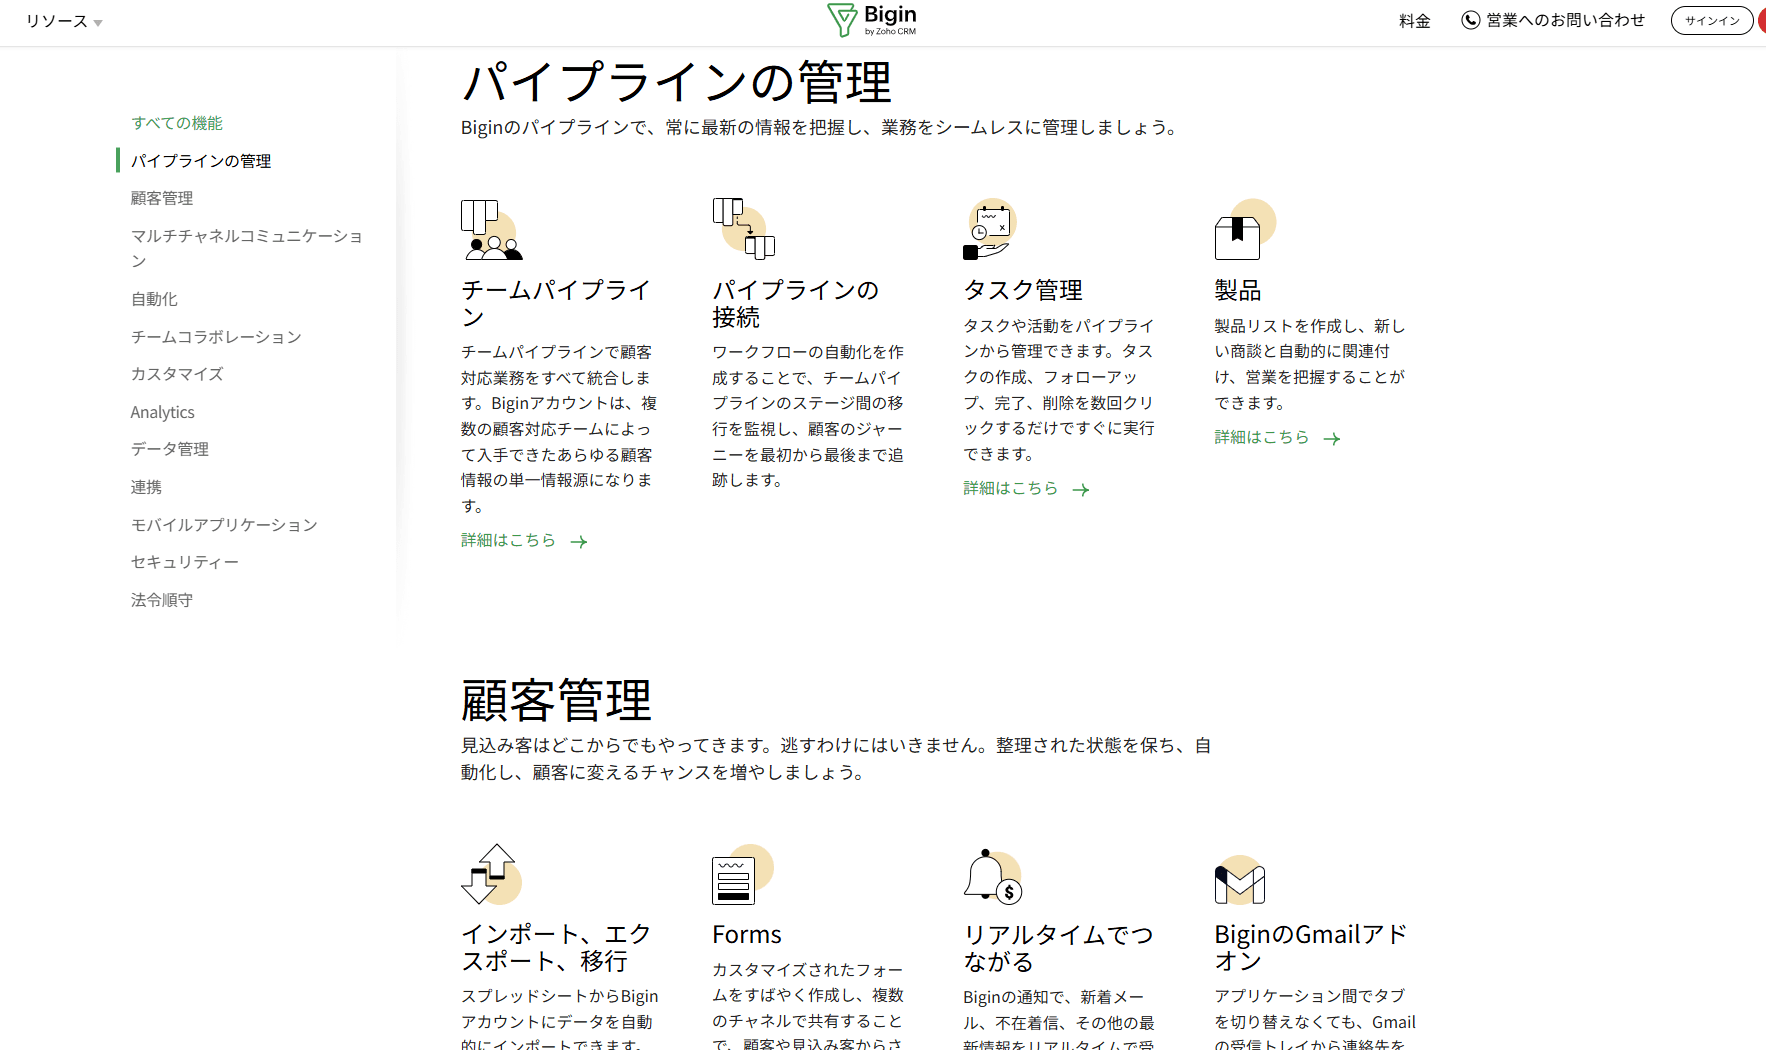Jump to 自動化 section
This screenshot has width=1766, height=1050.
point(154,299)
